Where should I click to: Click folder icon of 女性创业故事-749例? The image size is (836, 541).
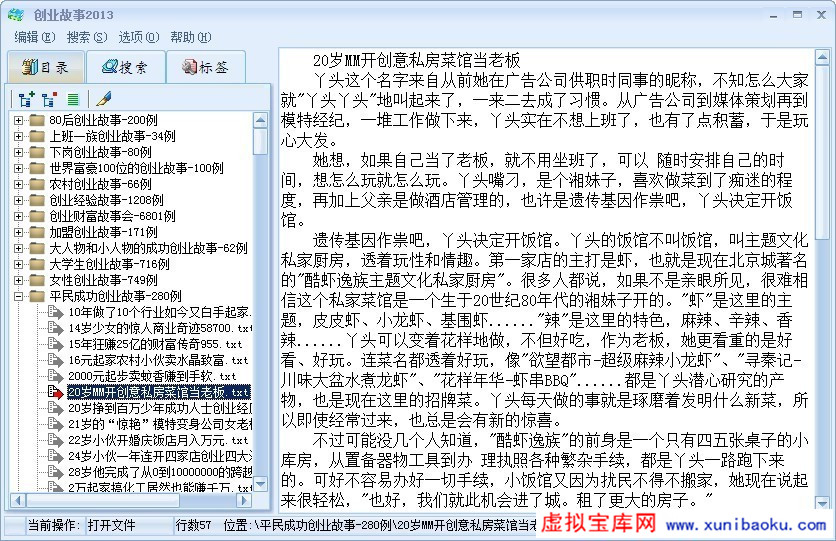38,280
